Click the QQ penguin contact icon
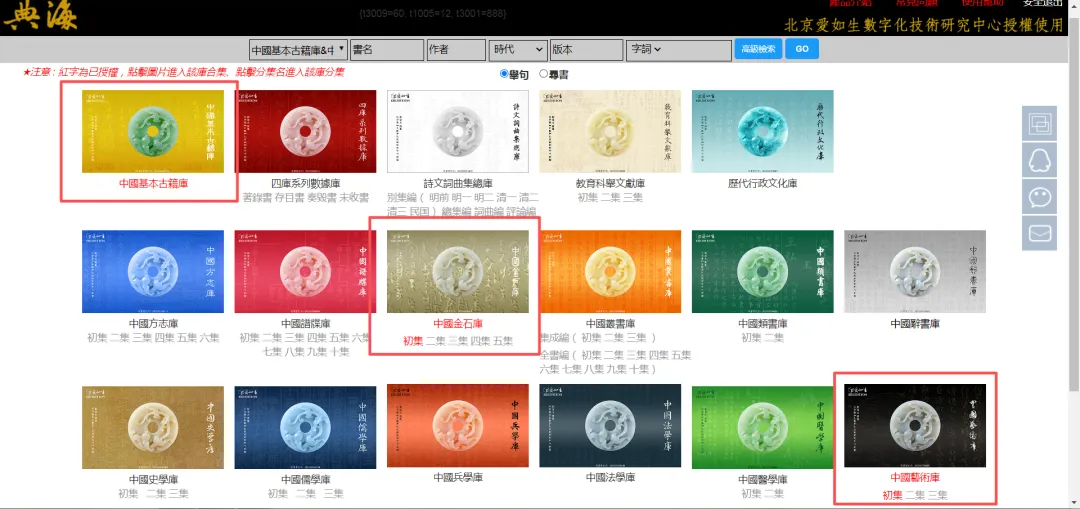This screenshot has height=509, width=1080. click(1039, 160)
